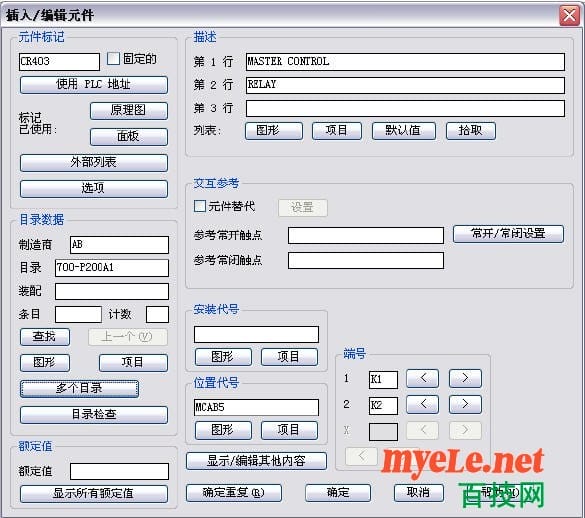Viewport: 585px width, 518px height.
Task: Click 位置代号 field showing MCAB5
Action: click(x=256, y=407)
